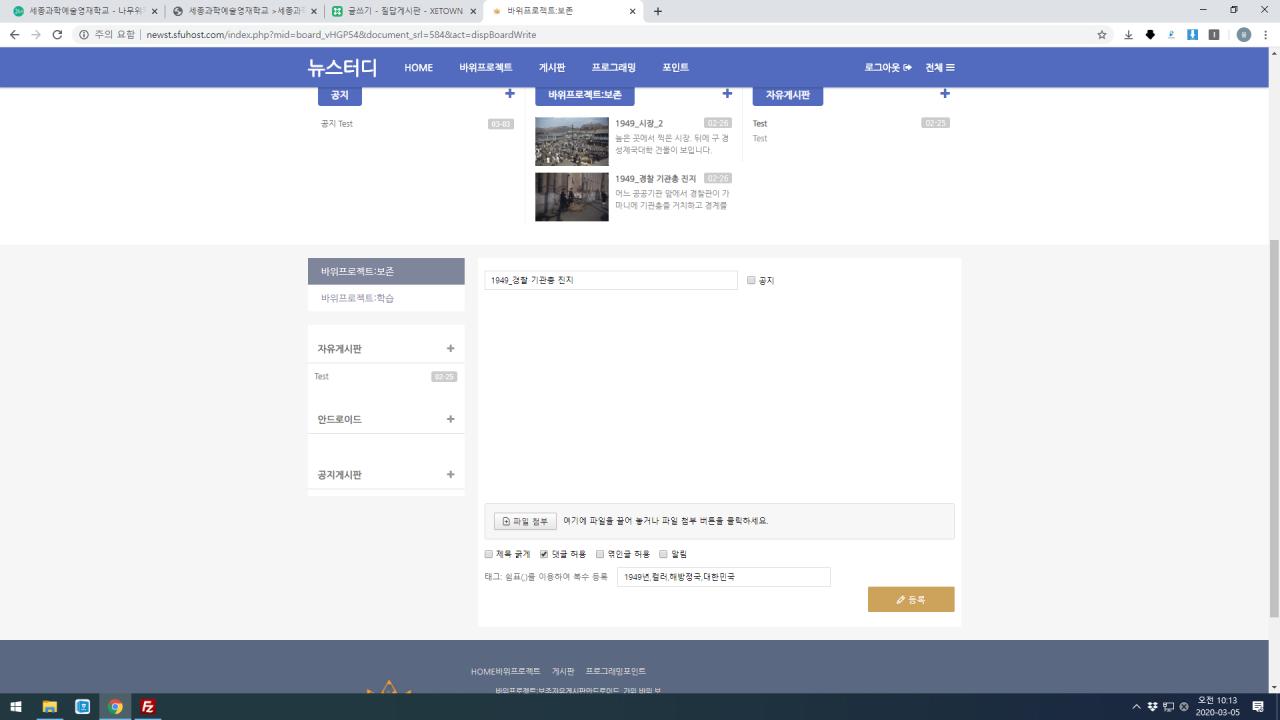Open the network tray icon

pyautogui.click(x=1168, y=707)
